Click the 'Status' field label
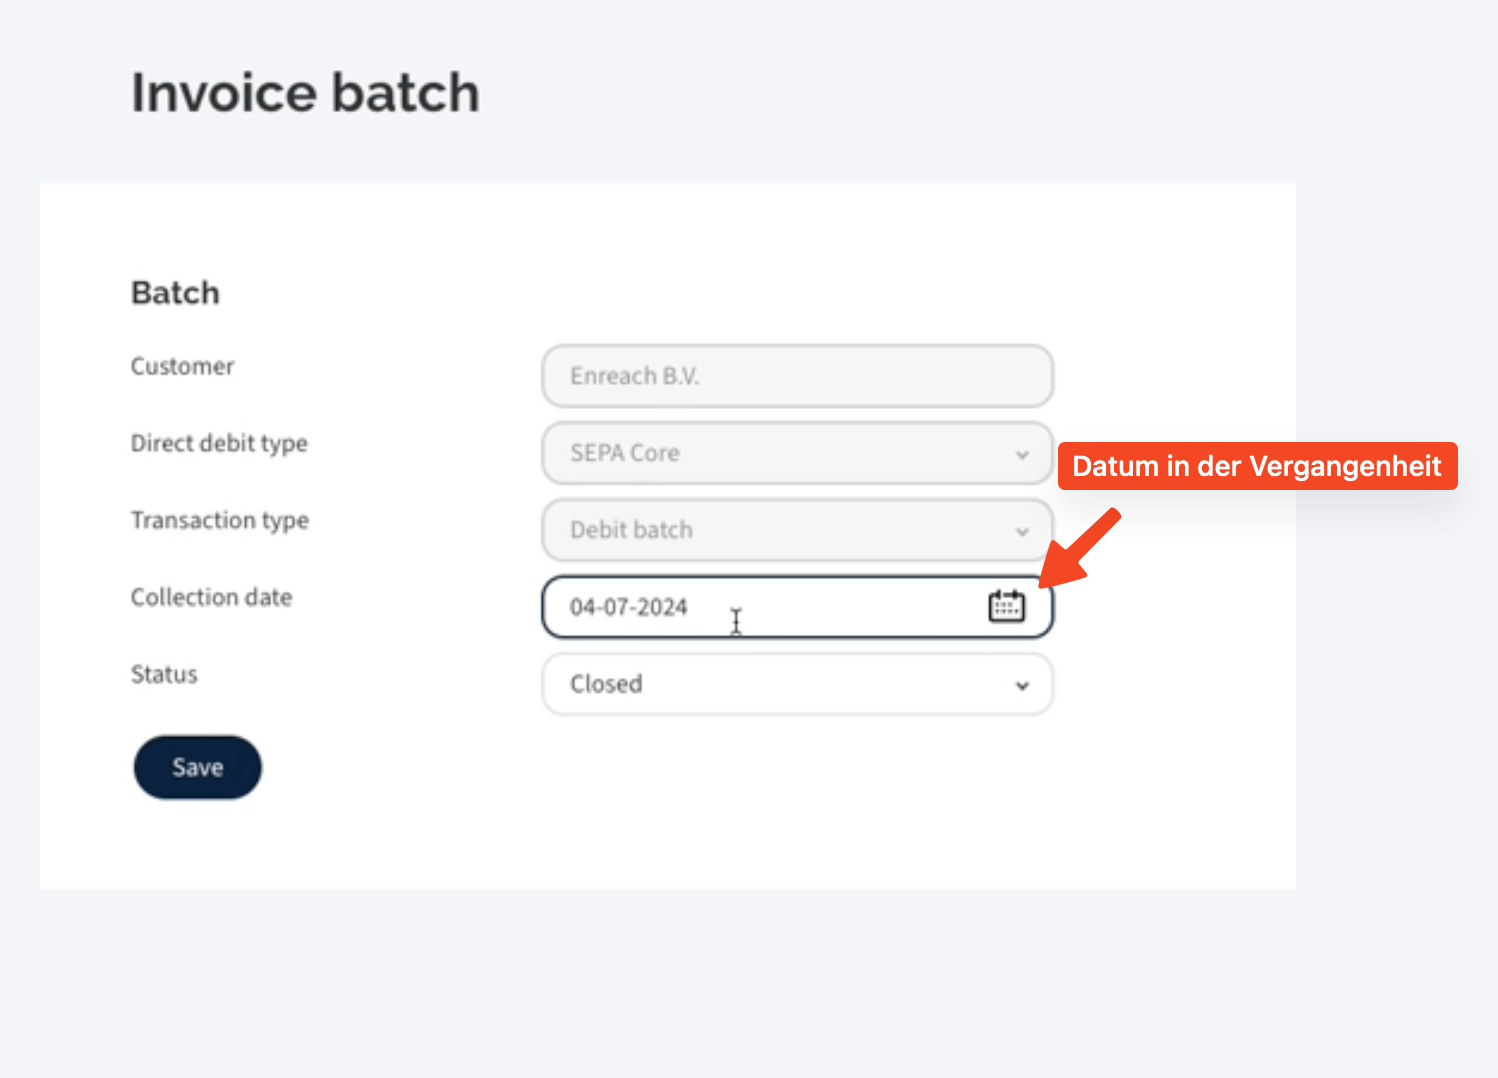 [164, 674]
